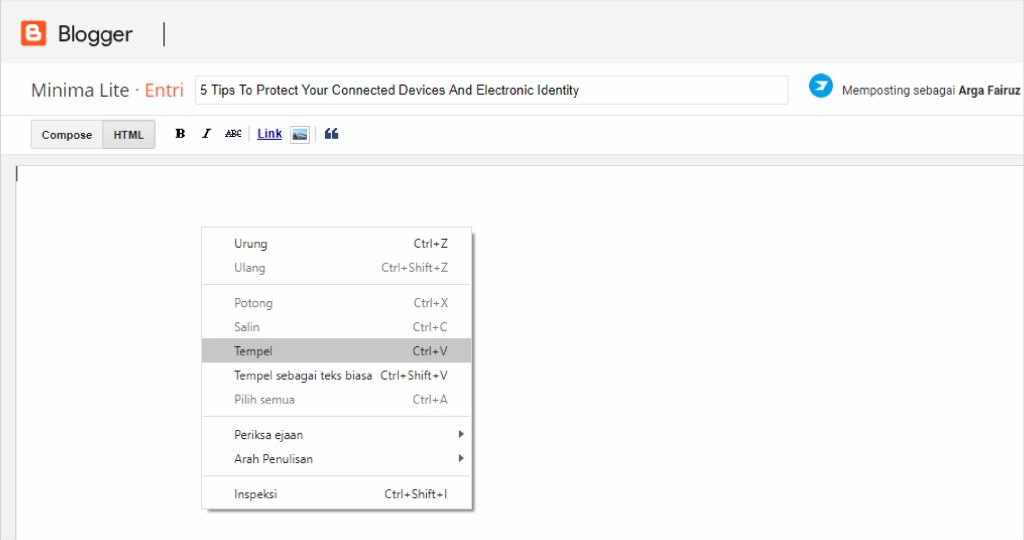Choose Urung from the context menu

click(336, 244)
